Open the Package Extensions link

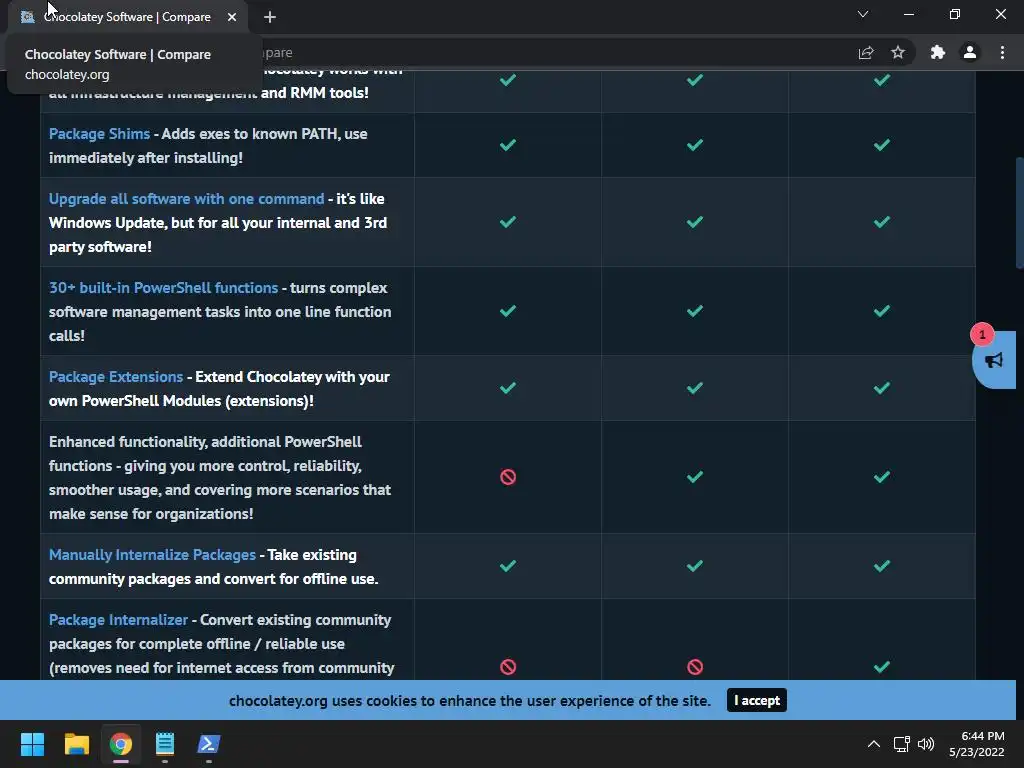point(116,377)
